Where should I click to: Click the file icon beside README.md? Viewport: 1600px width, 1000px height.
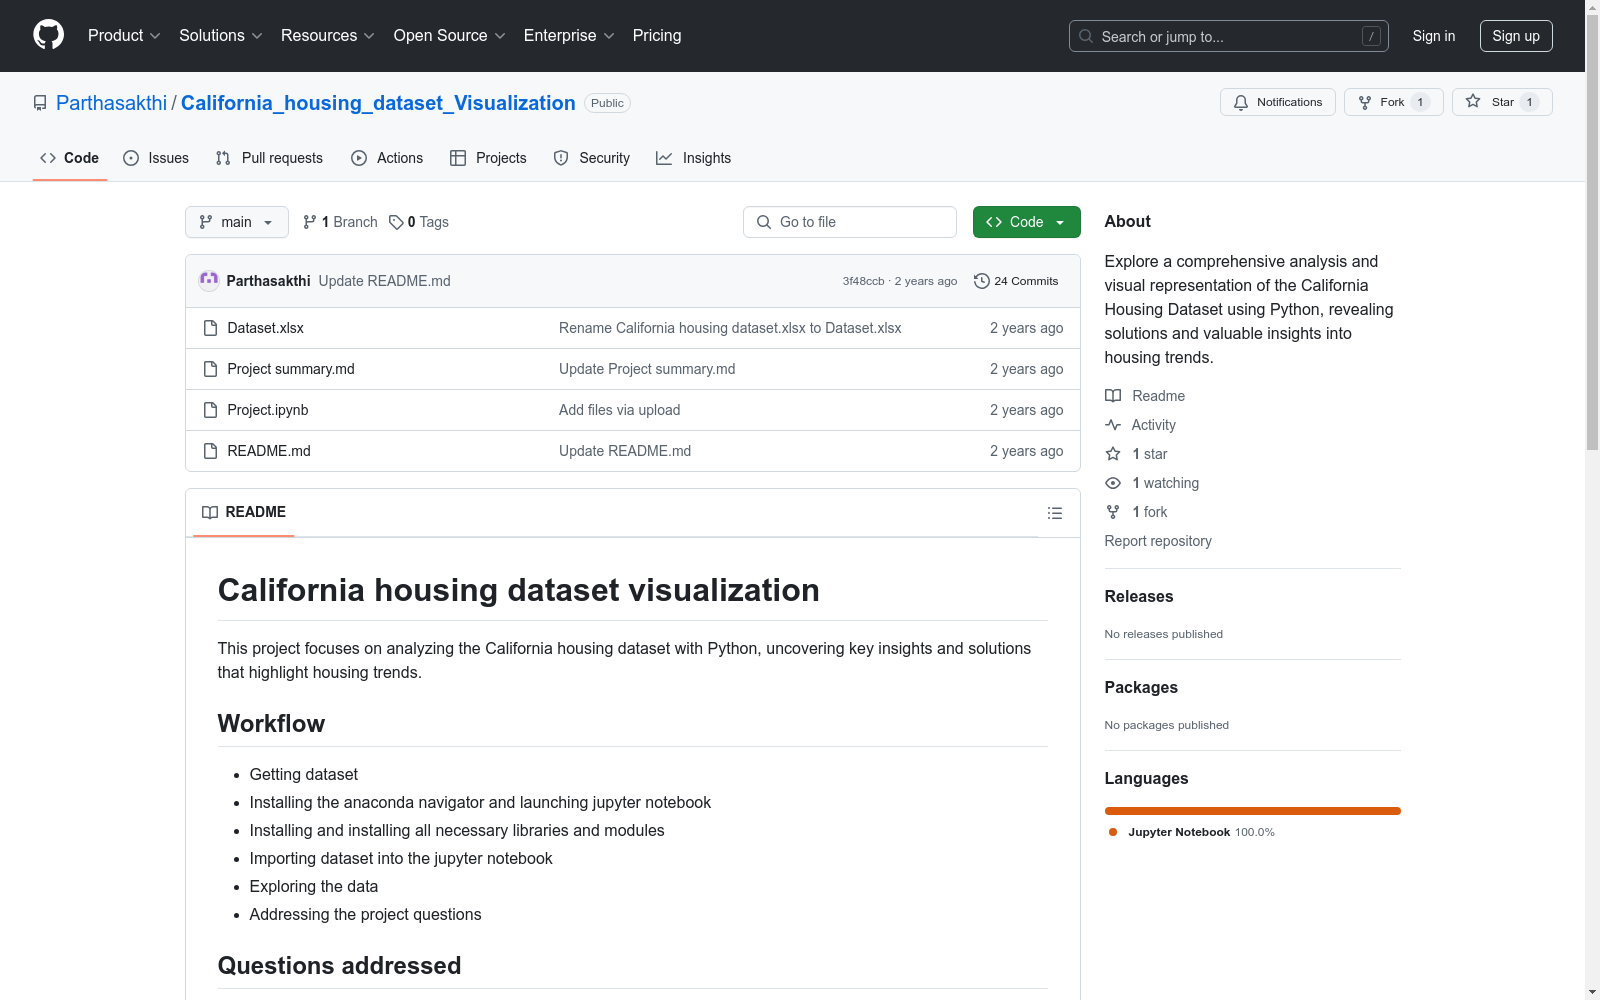pyautogui.click(x=210, y=451)
